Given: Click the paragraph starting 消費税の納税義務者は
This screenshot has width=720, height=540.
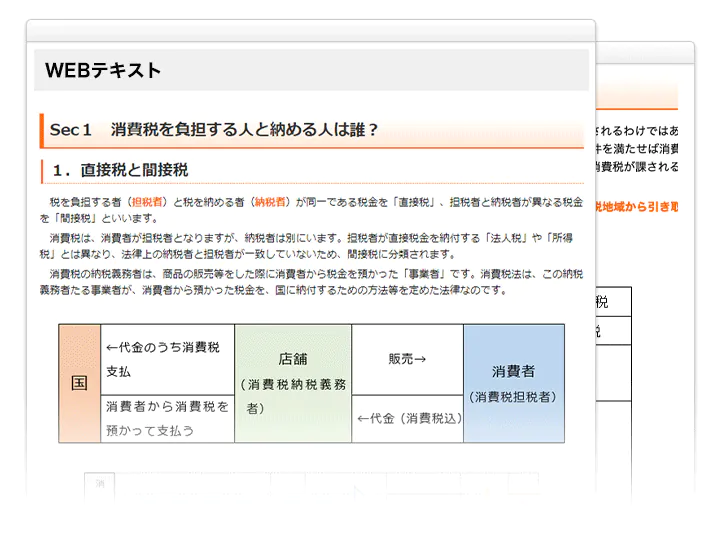Looking at the screenshot, I should 310,282.
